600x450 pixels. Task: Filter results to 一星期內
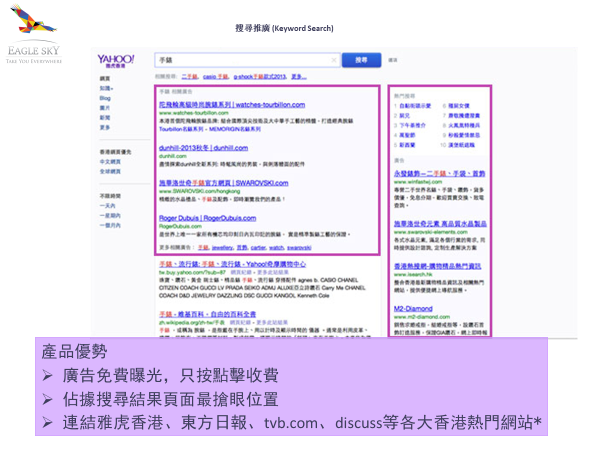[x=110, y=216]
